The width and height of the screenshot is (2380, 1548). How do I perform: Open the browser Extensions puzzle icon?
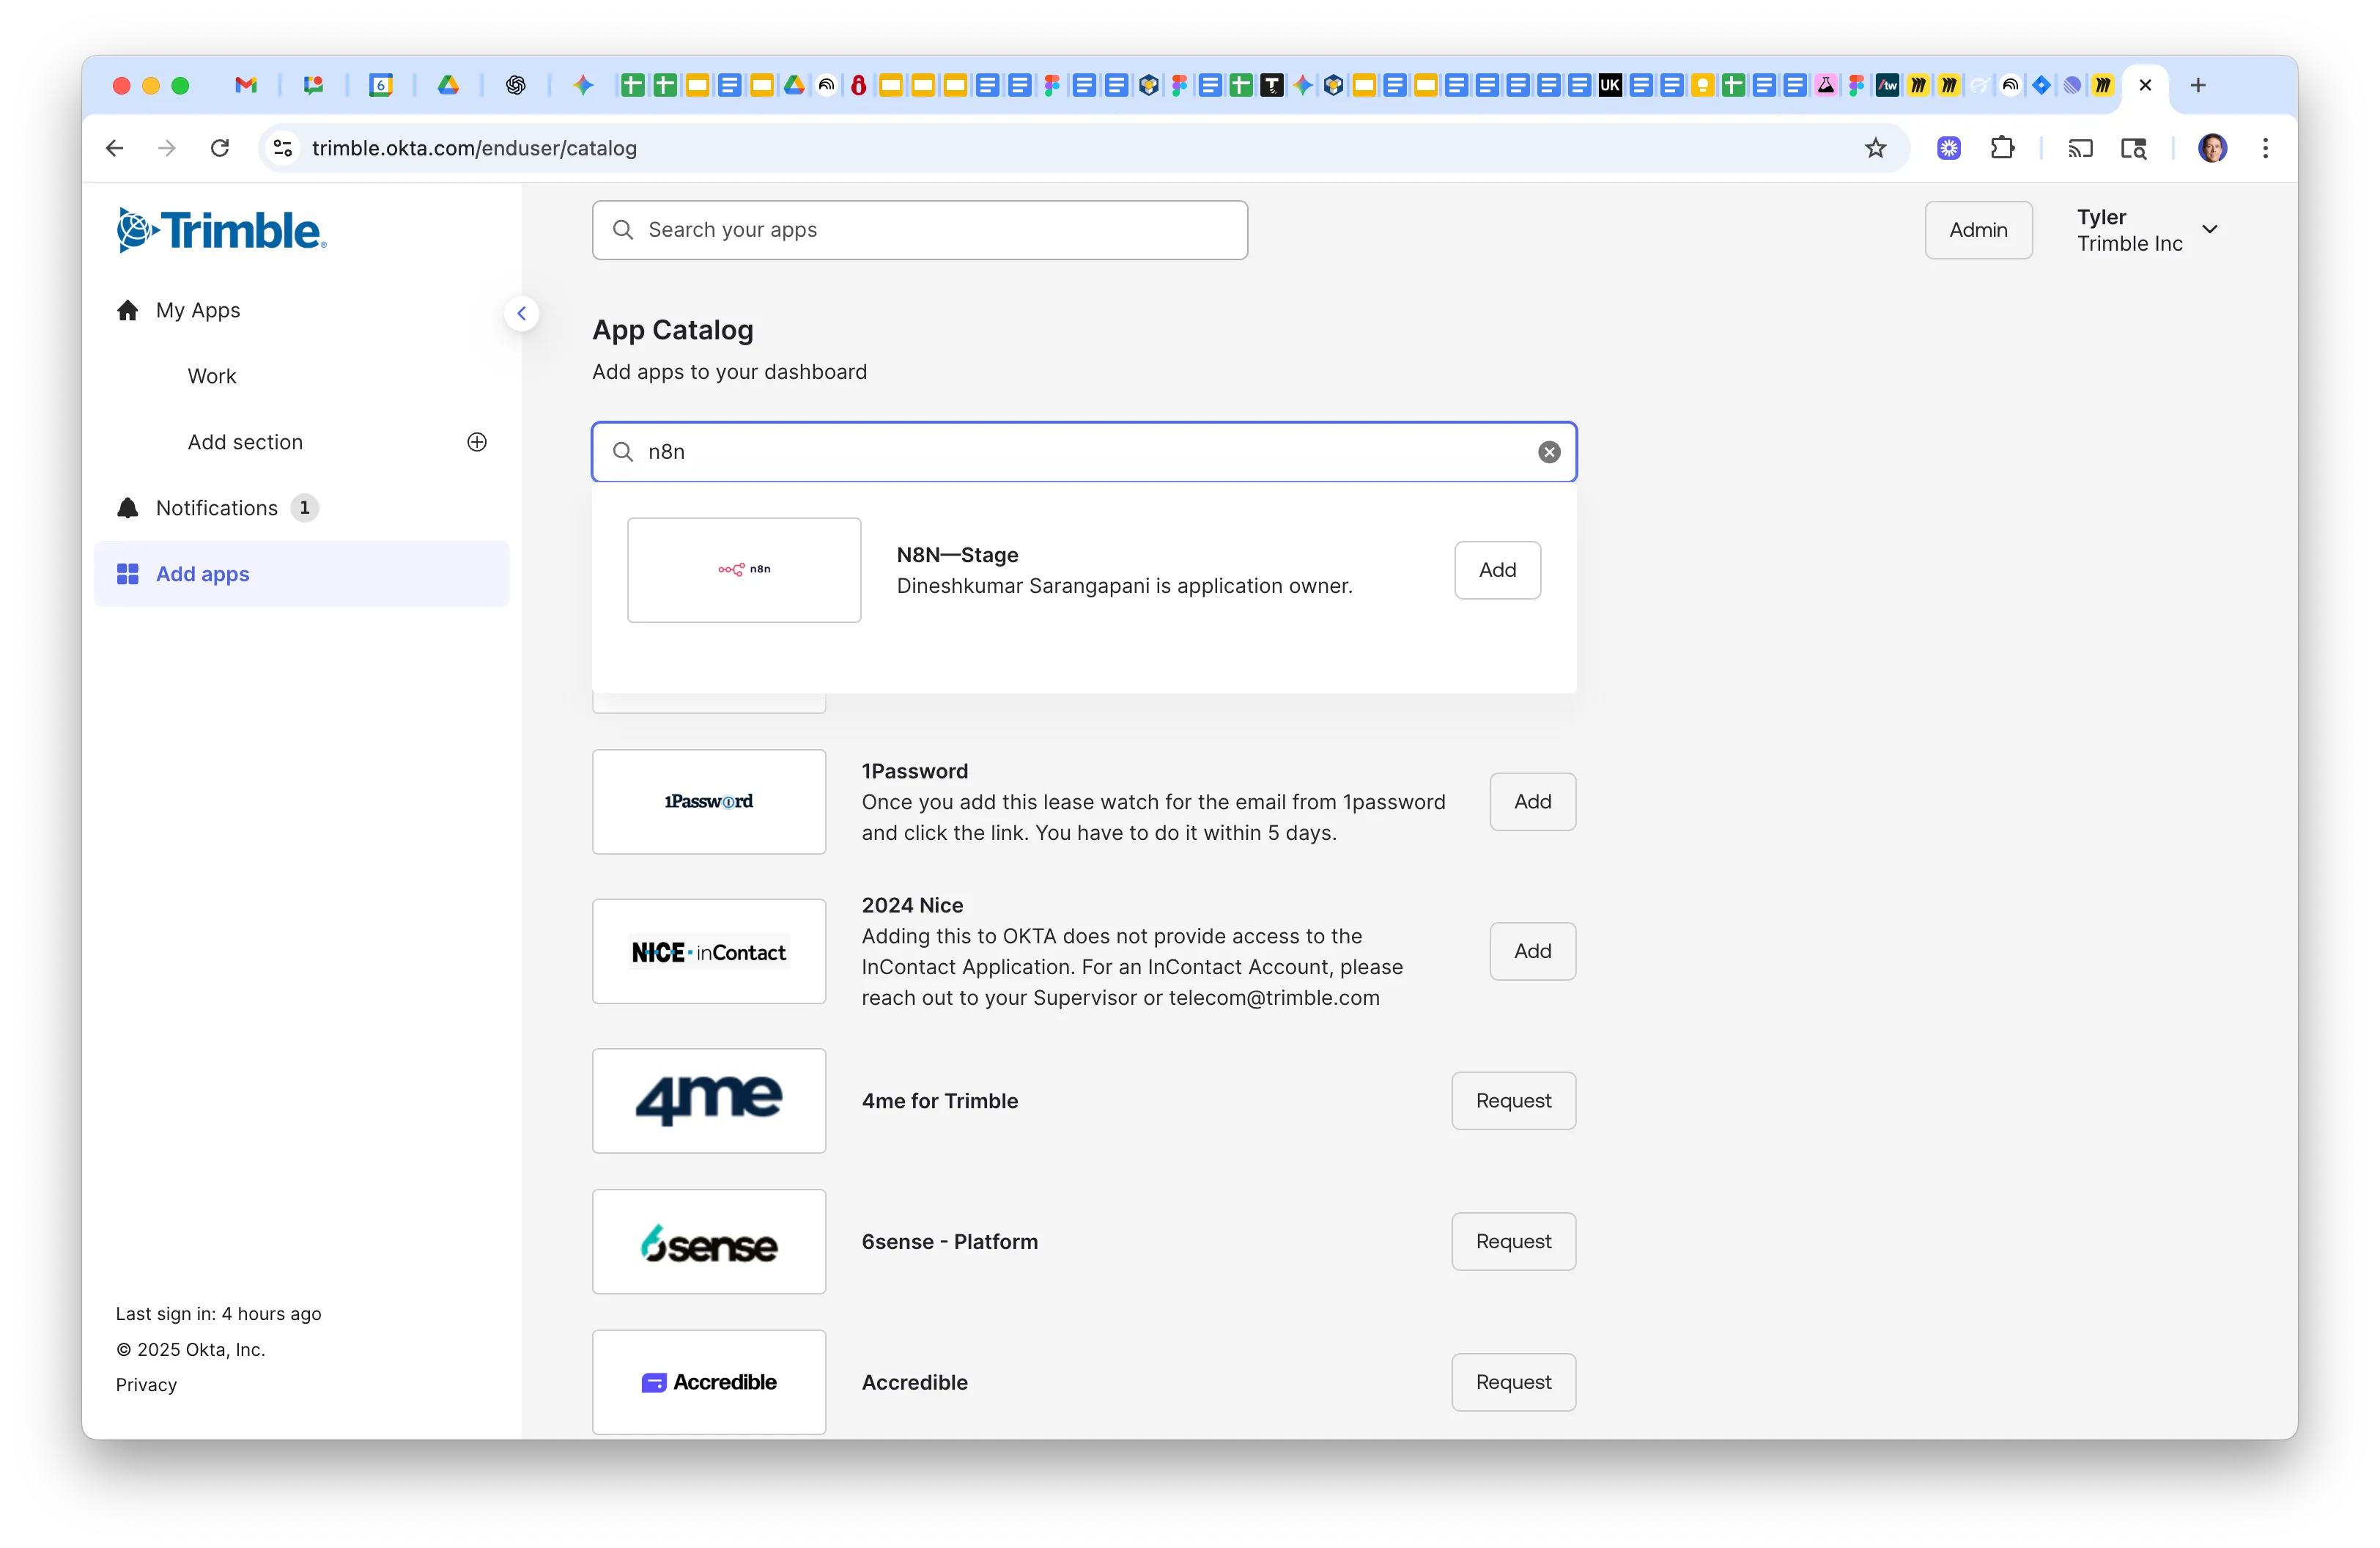tap(2002, 148)
